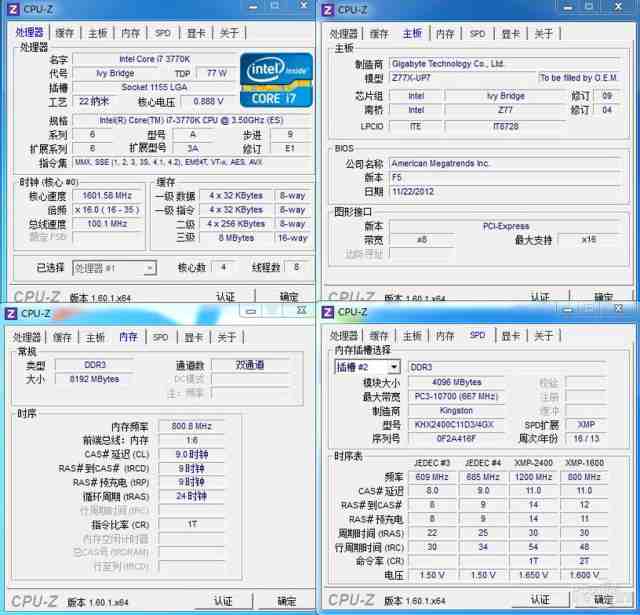Image resolution: width=640 pixels, height=615 pixels.
Task: Click the XMP-2400 voltage '1.650 V'
Action: (x=533, y=575)
